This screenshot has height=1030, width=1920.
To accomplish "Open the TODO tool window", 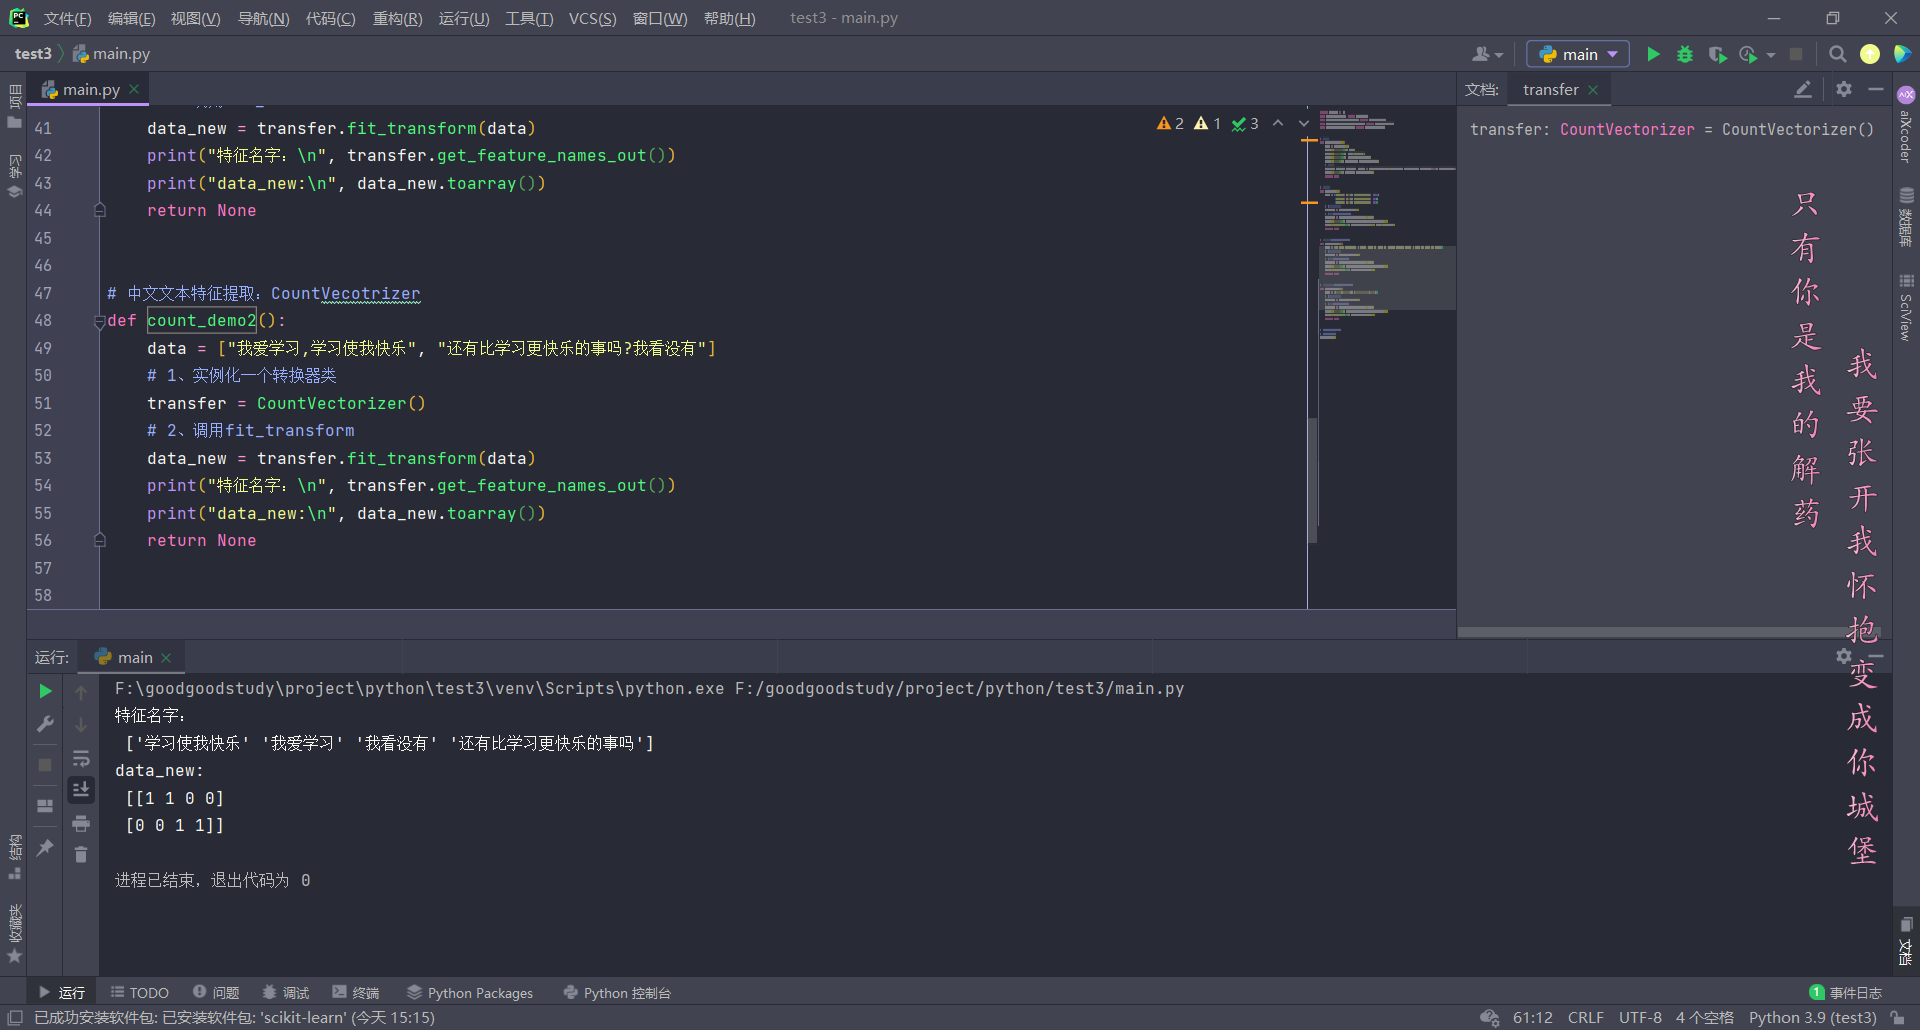I will [139, 992].
